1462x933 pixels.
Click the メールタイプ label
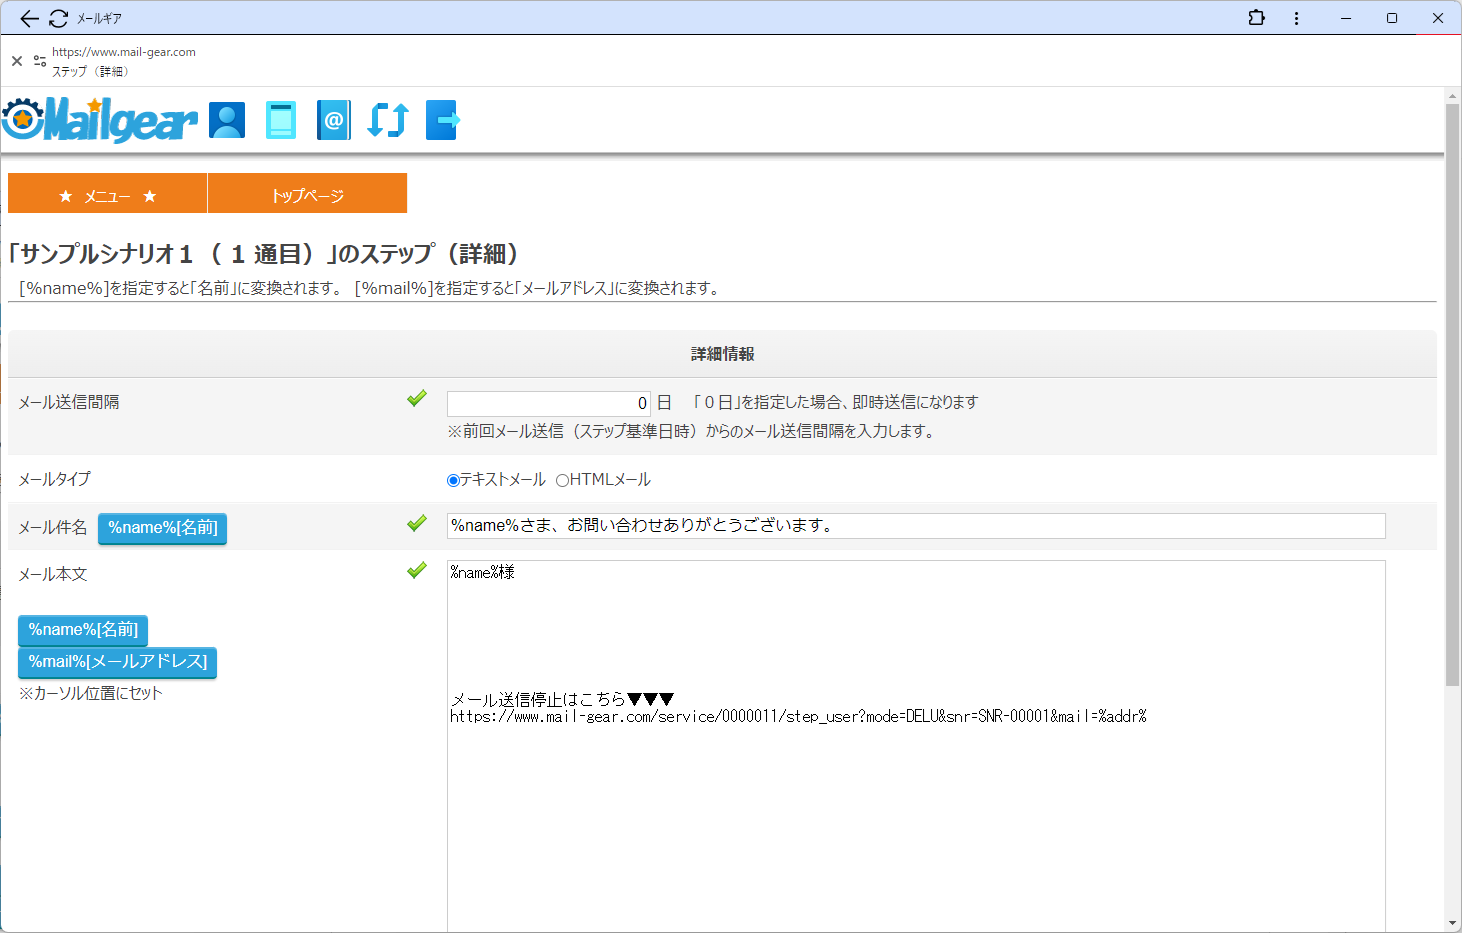click(x=54, y=479)
